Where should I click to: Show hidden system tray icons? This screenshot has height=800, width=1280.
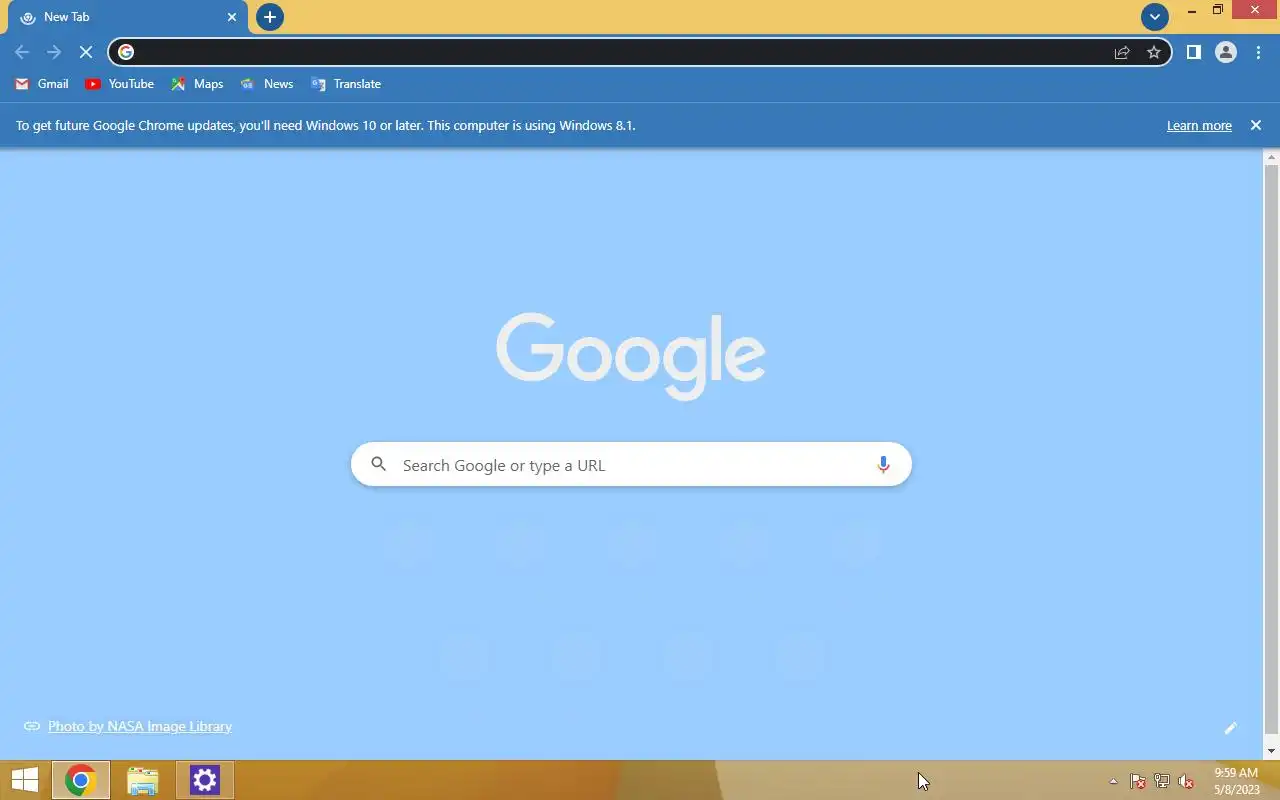point(1113,781)
